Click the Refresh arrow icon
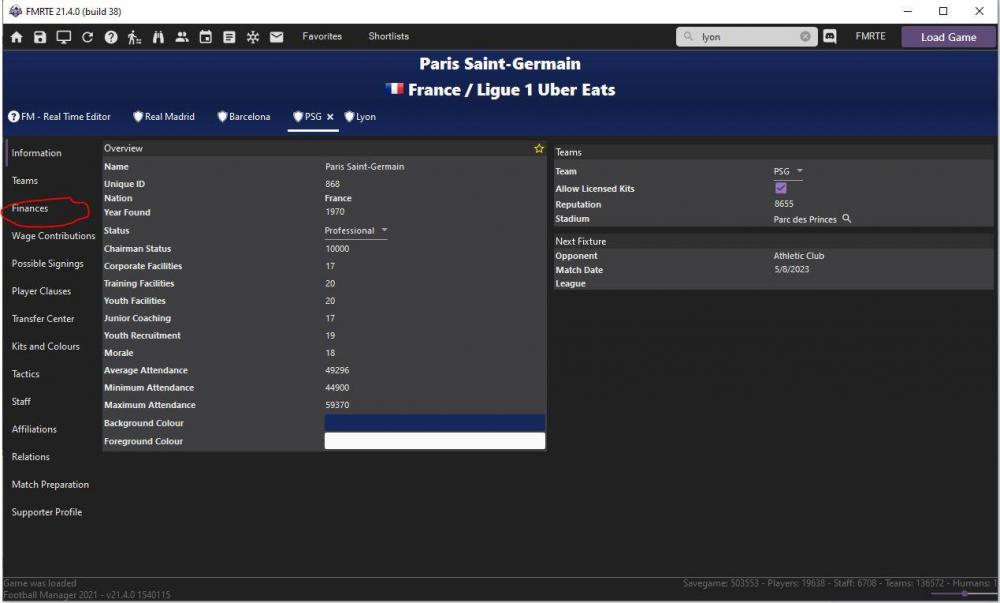The image size is (1000, 603). [87, 37]
